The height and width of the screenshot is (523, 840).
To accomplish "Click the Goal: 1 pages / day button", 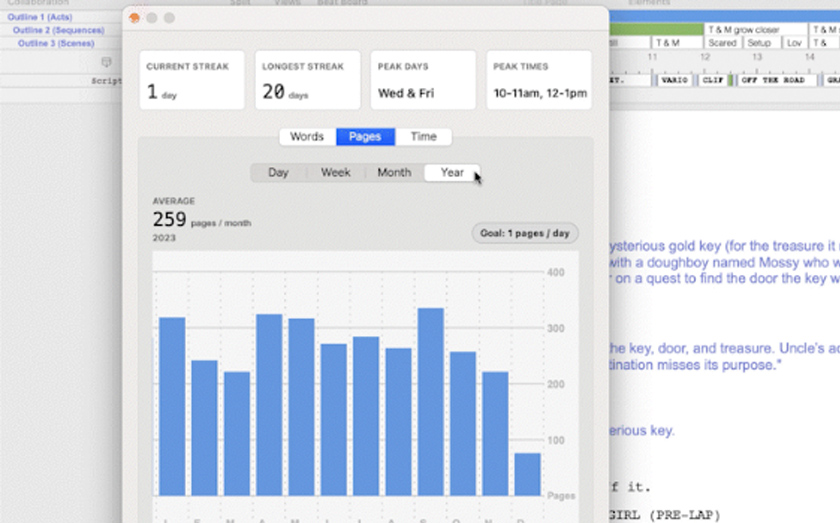I will pyautogui.click(x=524, y=233).
